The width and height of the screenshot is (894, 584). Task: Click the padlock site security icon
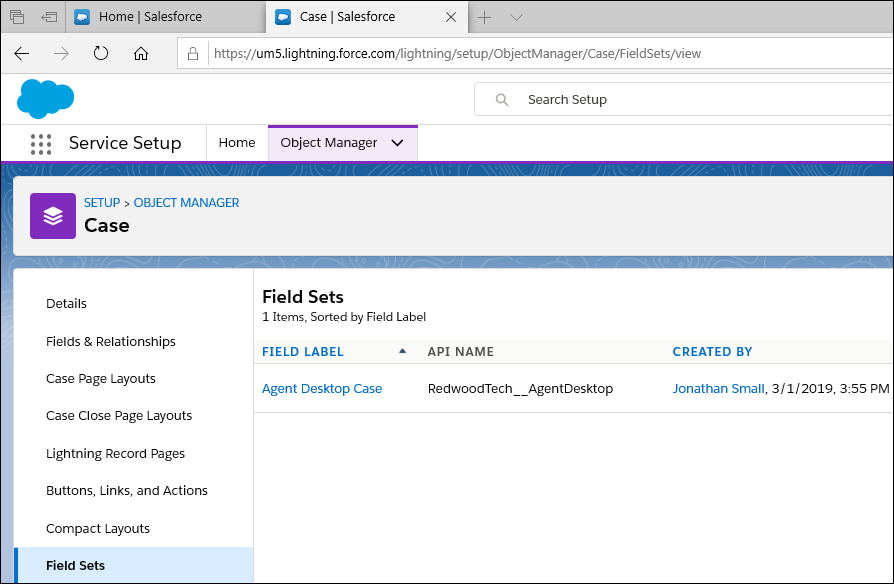click(193, 54)
